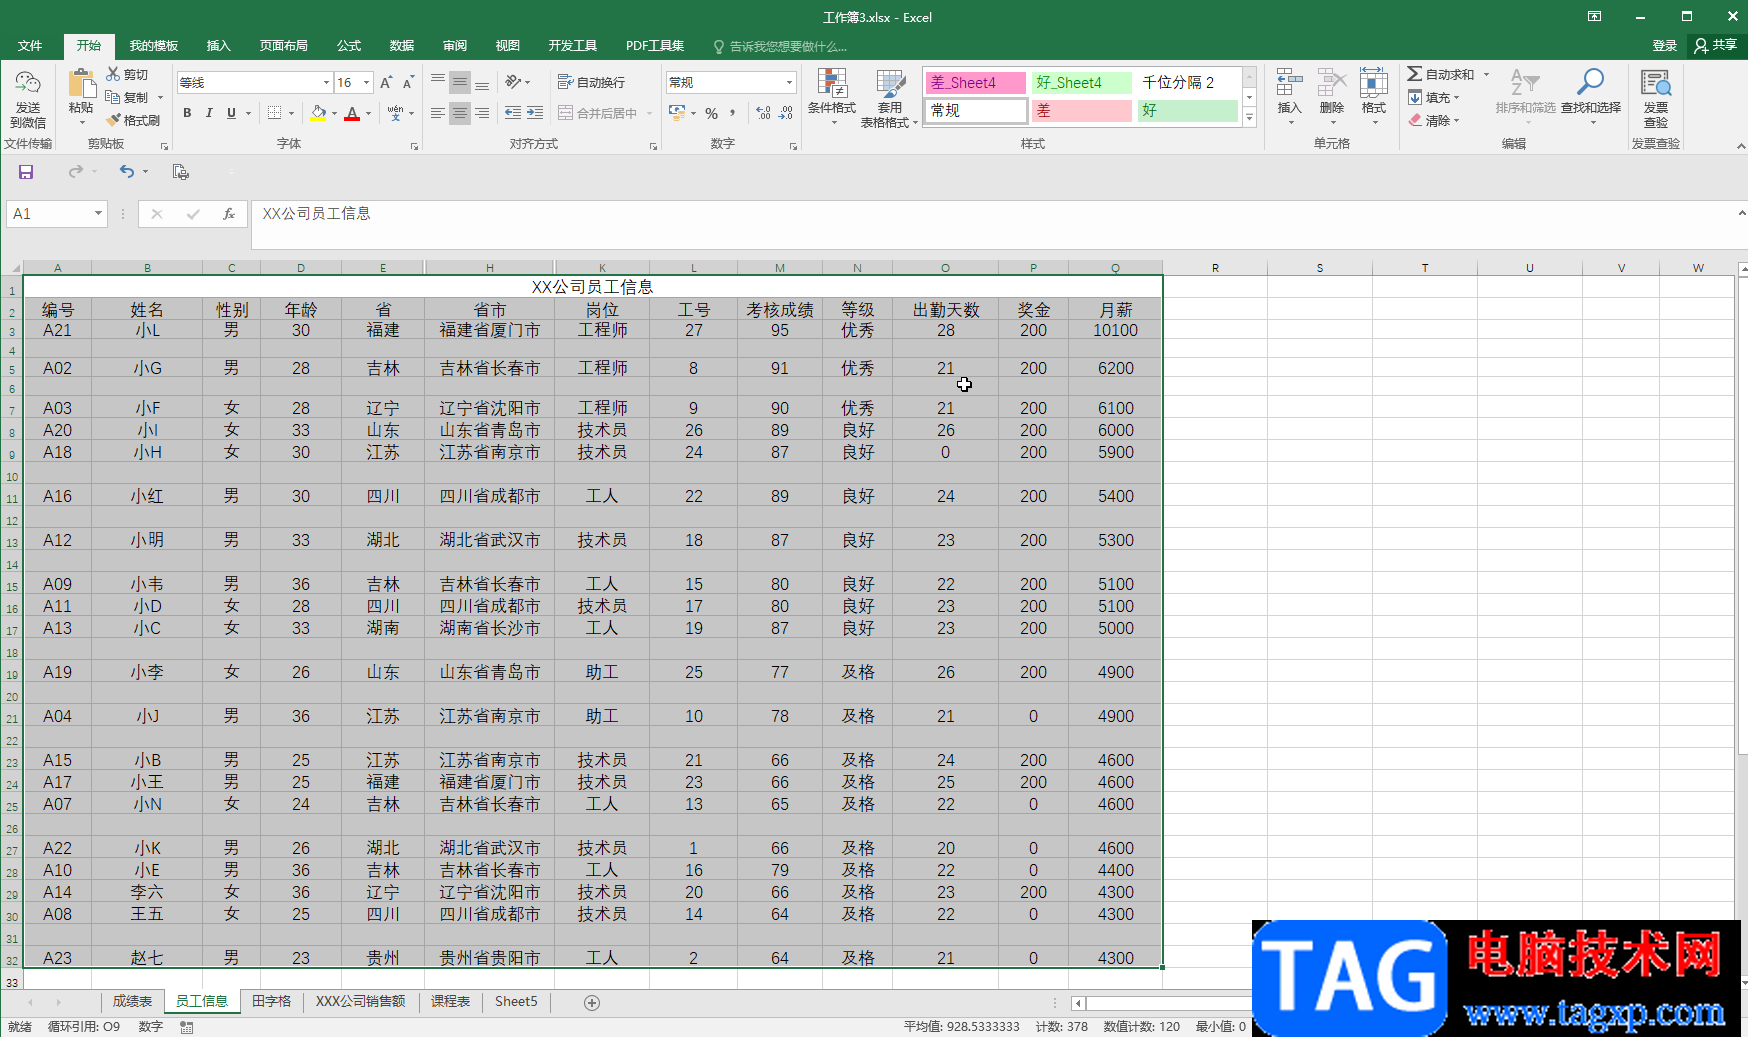This screenshot has height=1037, width=1748.
Task: Click the Conditional Formatting icon
Action: tap(832, 83)
